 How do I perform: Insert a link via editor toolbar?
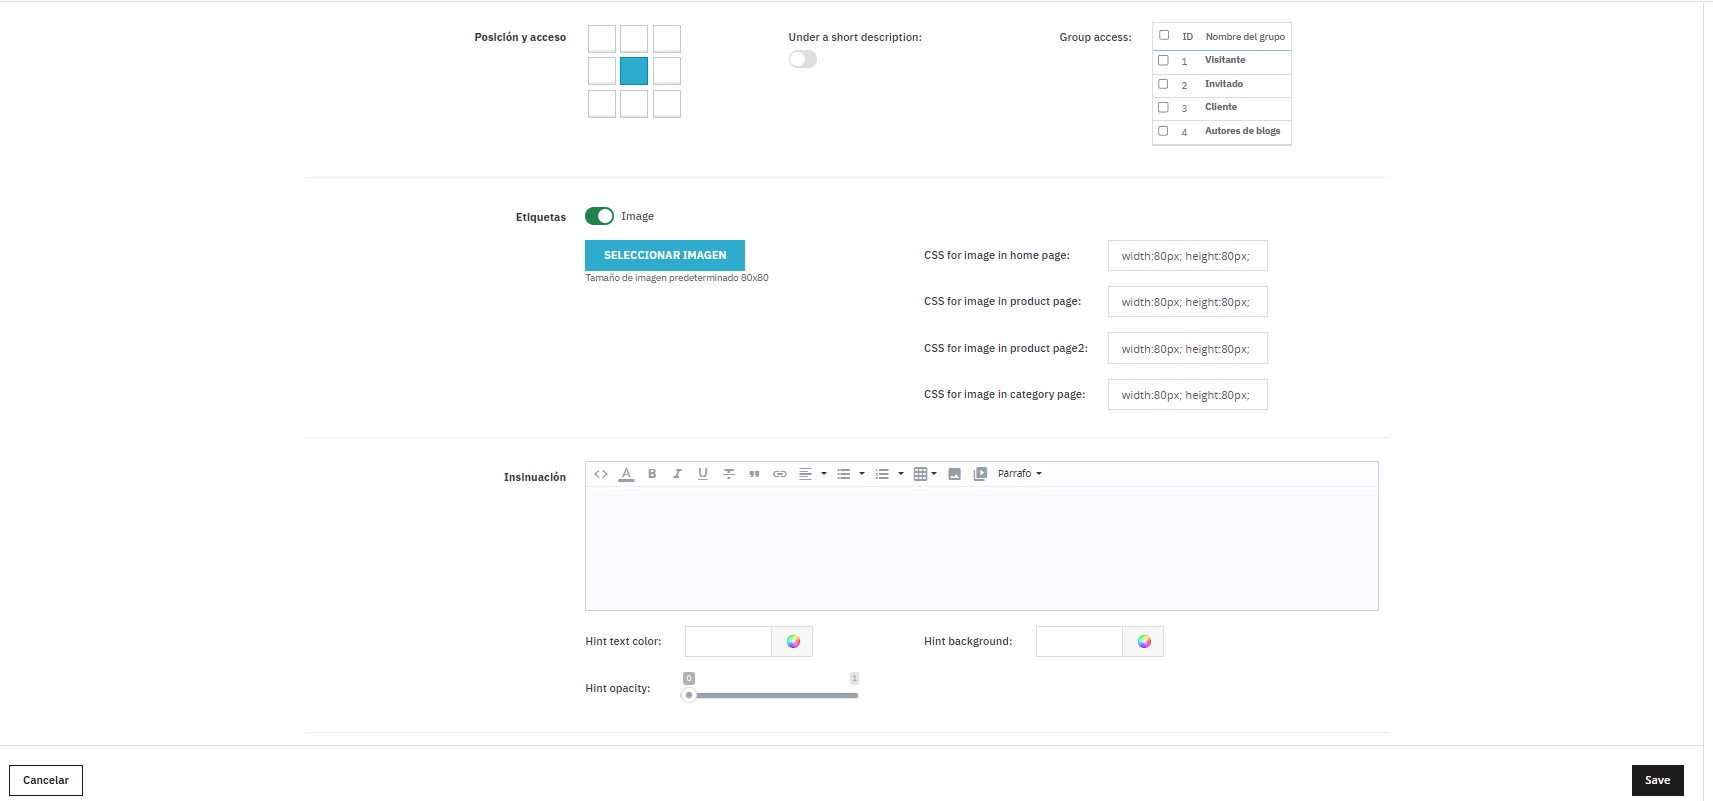[x=780, y=474]
